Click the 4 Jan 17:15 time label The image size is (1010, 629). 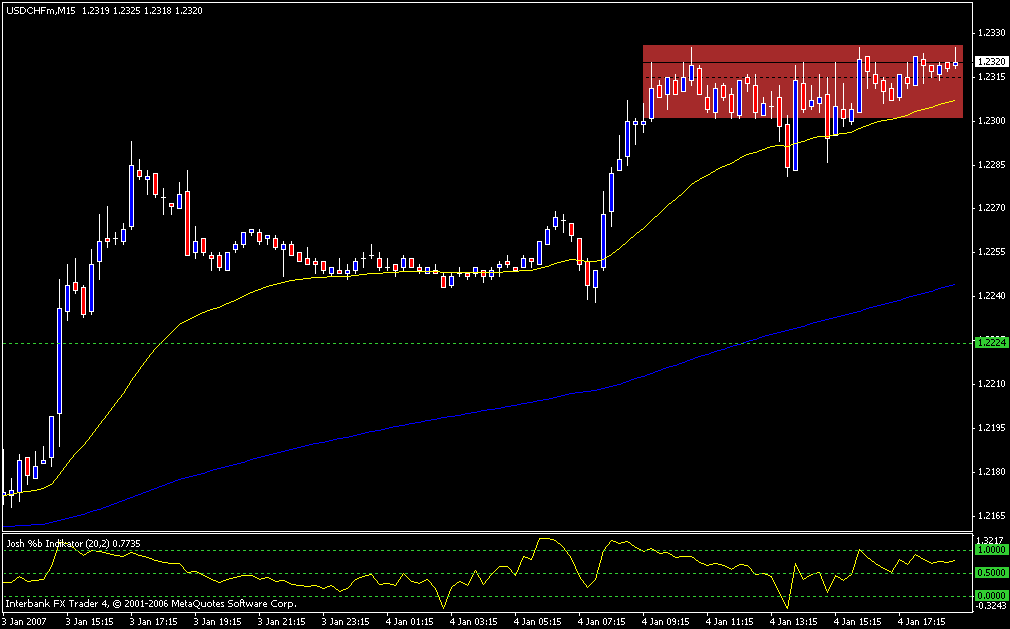pos(918,621)
